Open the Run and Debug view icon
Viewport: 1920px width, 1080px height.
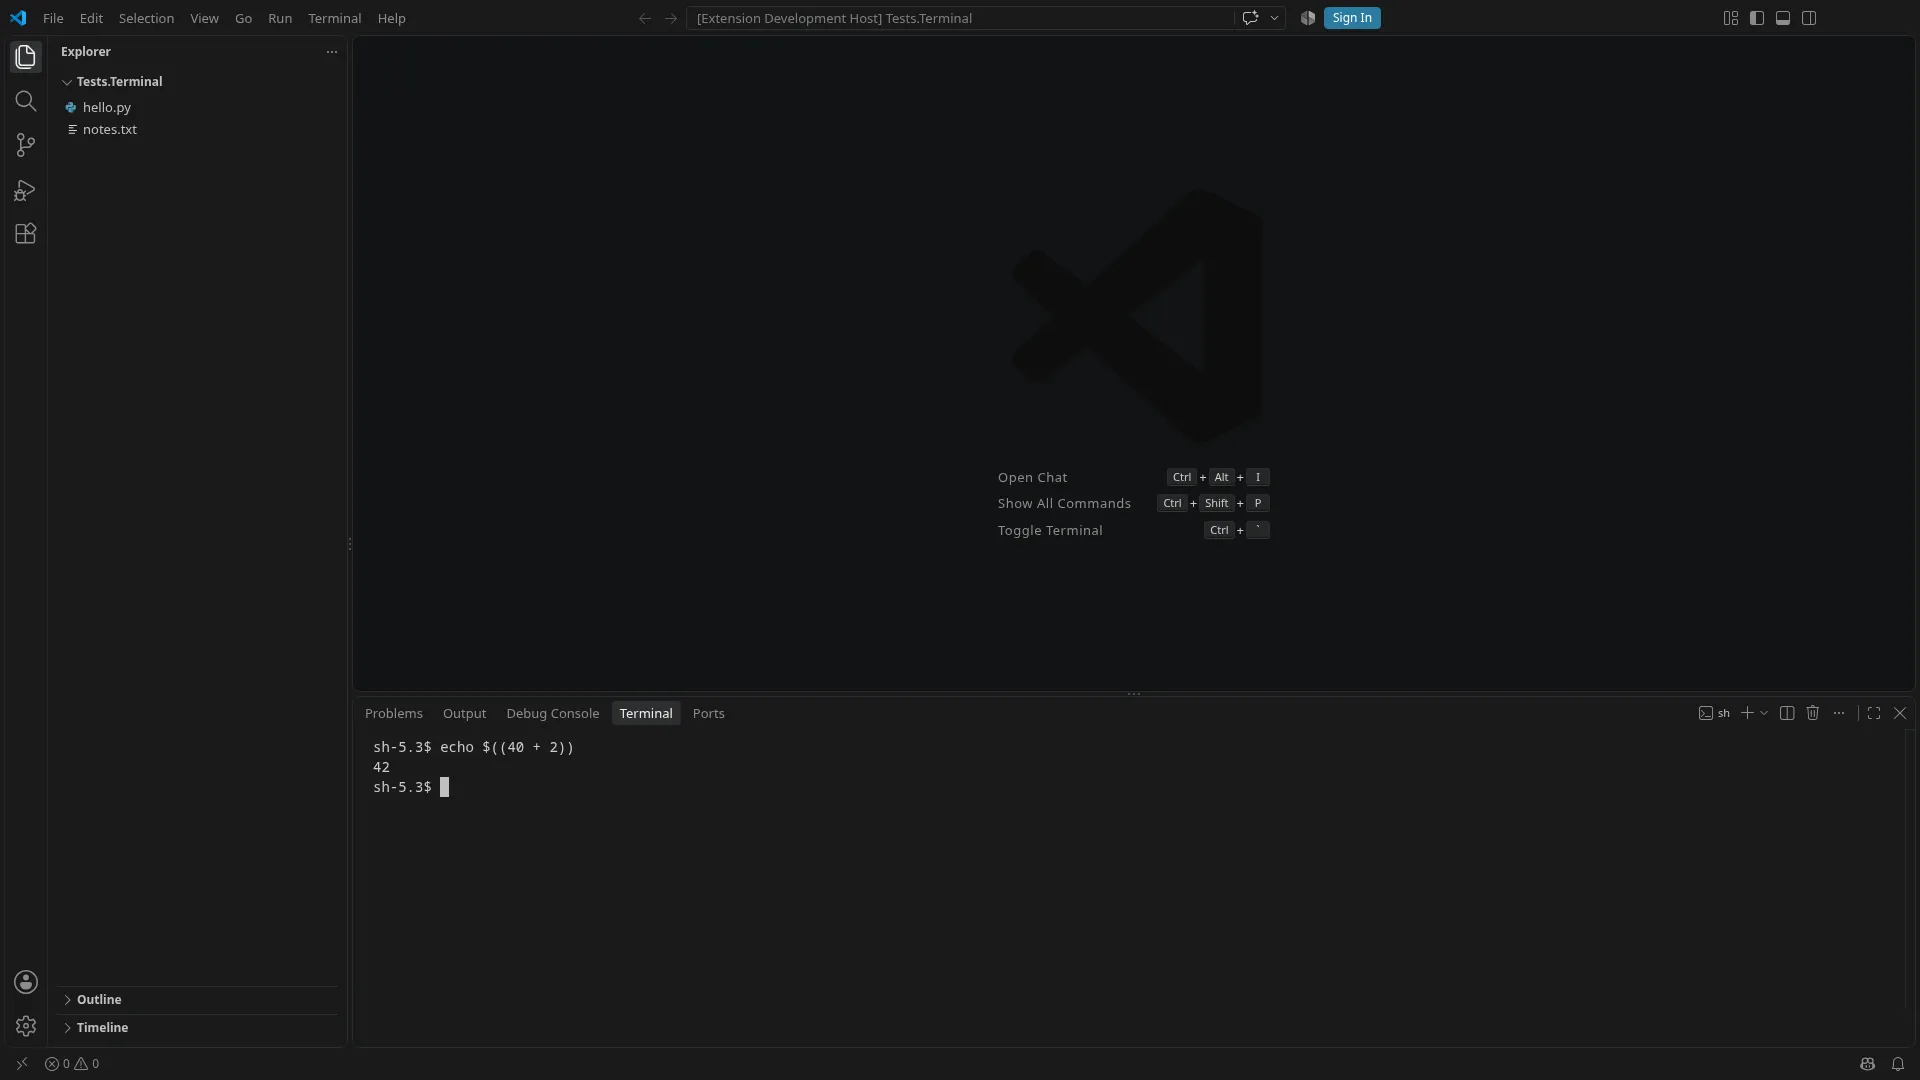pos(25,190)
